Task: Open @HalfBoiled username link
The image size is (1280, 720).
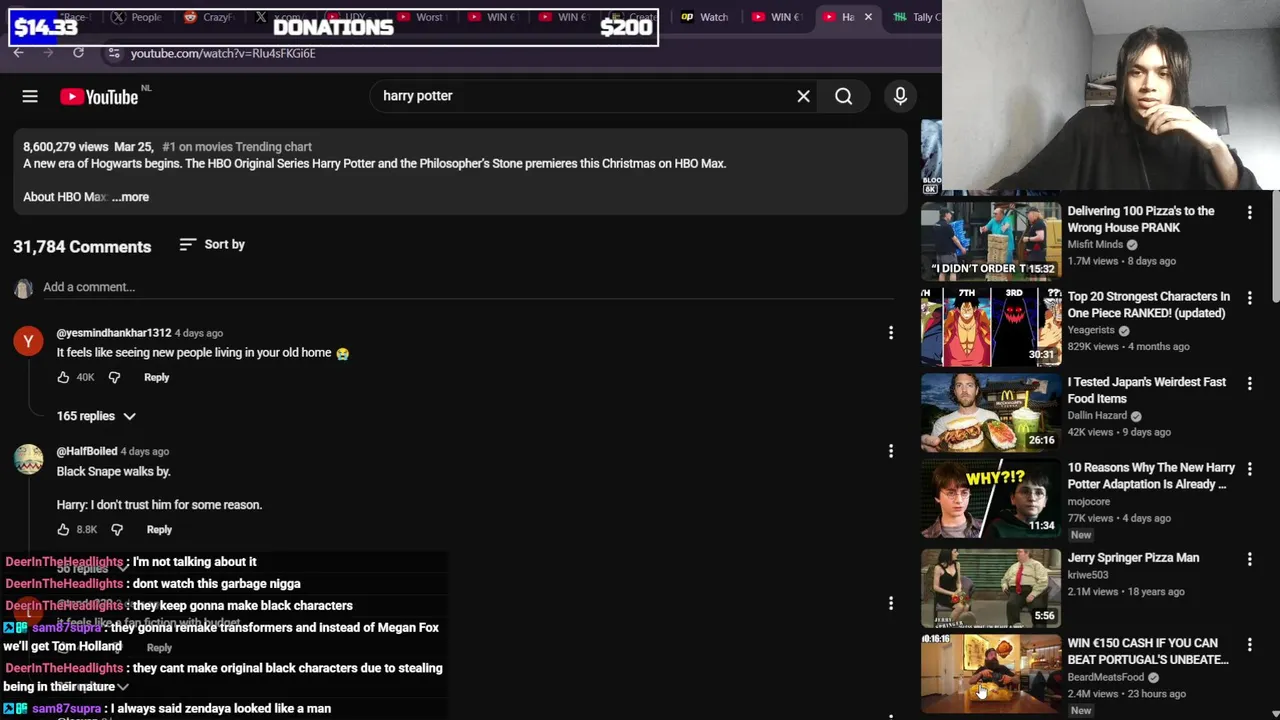Action: click(x=87, y=451)
